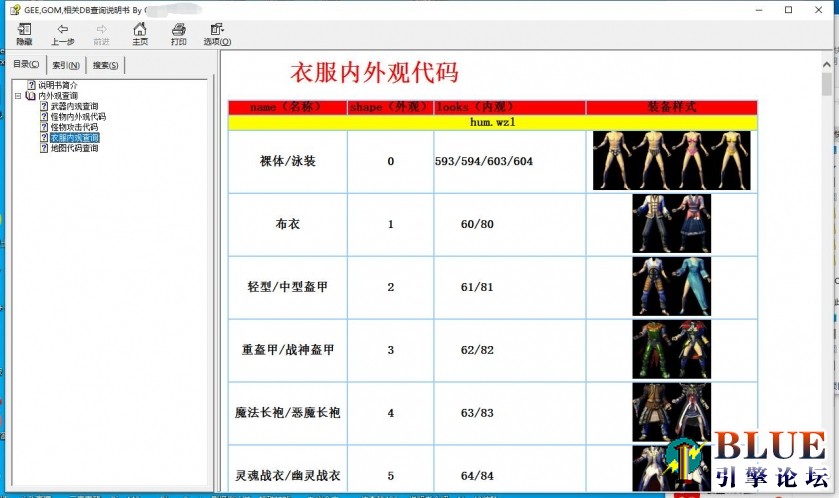The image size is (839, 498).
Task: Open the 选项 (Options) toolbar menu
Action: click(217, 30)
